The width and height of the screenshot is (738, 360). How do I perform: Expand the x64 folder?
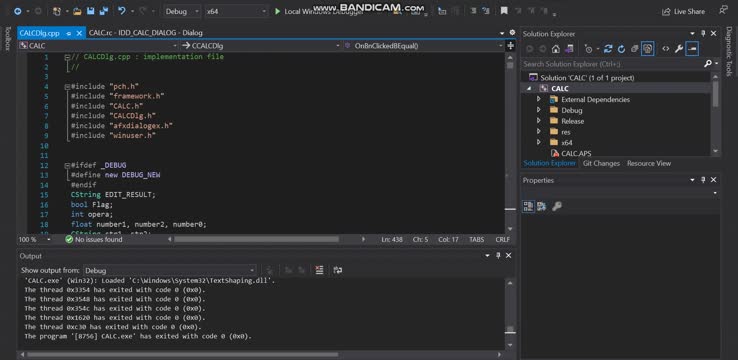click(x=539, y=142)
